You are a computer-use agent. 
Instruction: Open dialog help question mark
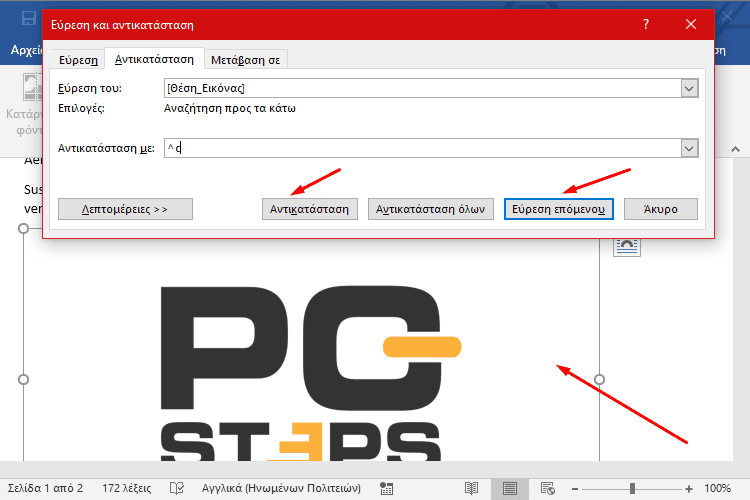(x=646, y=24)
